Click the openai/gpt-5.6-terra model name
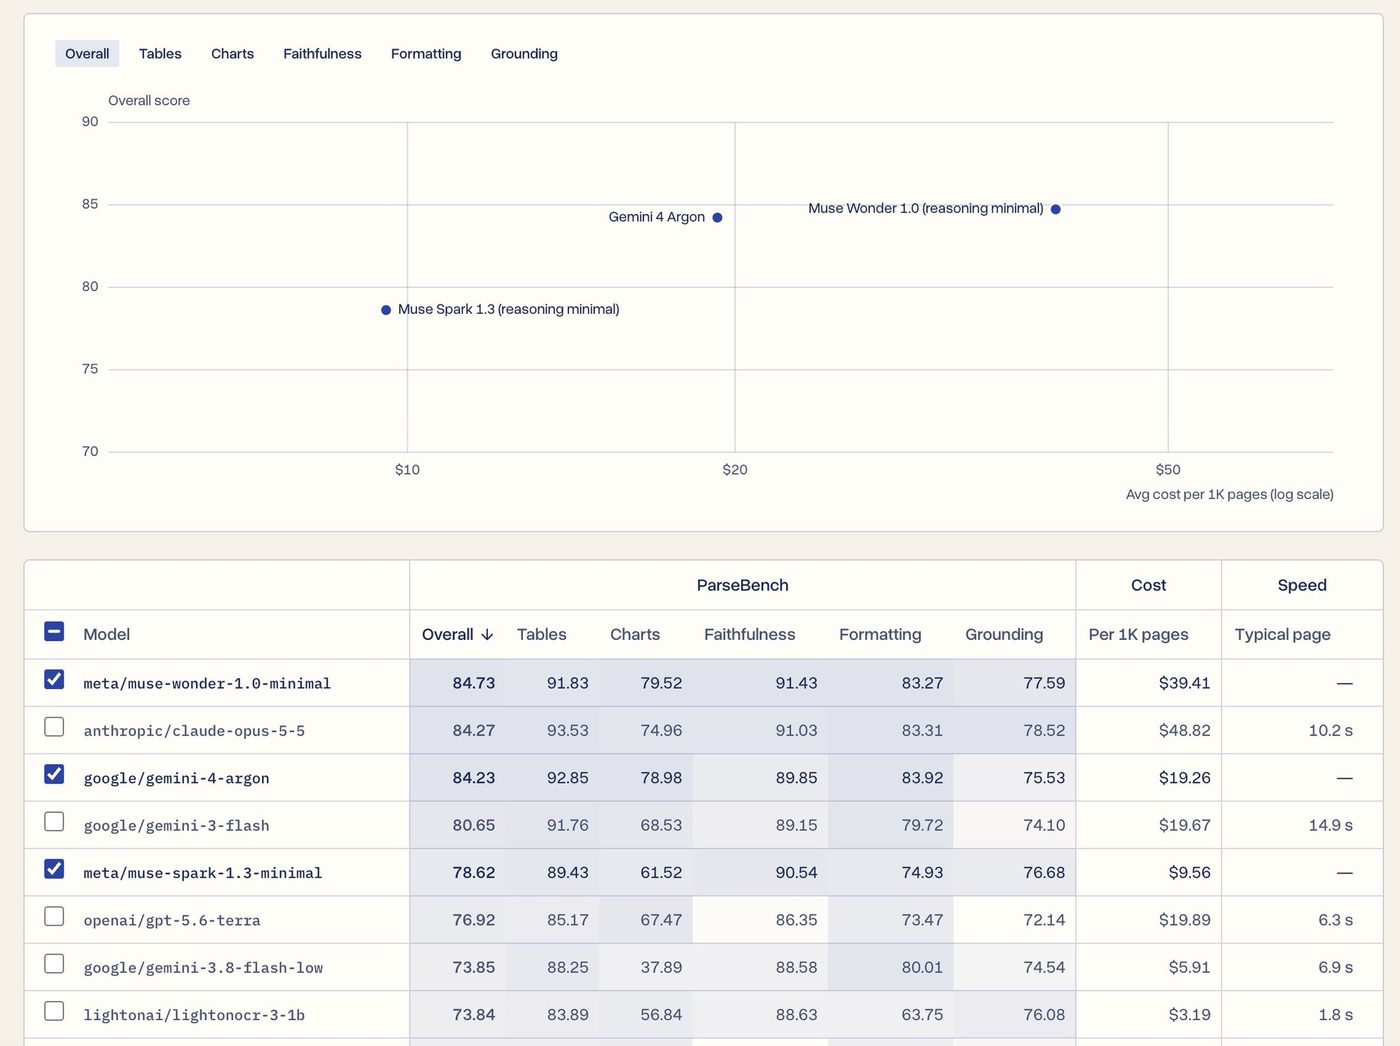Screen dimensions: 1400x1046 tap(172, 921)
